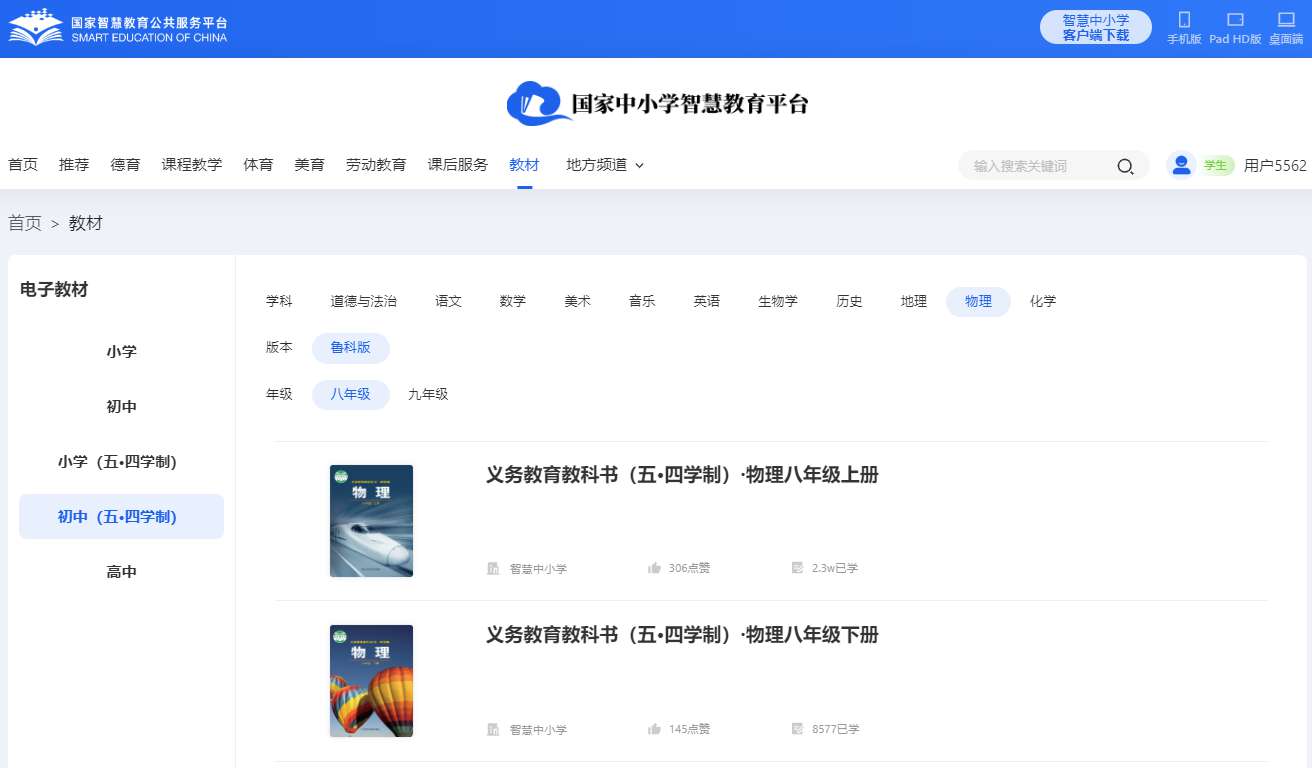Switch filter to 化学 subject
The width and height of the screenshot is (1312, 768).
click(1042, 301)
